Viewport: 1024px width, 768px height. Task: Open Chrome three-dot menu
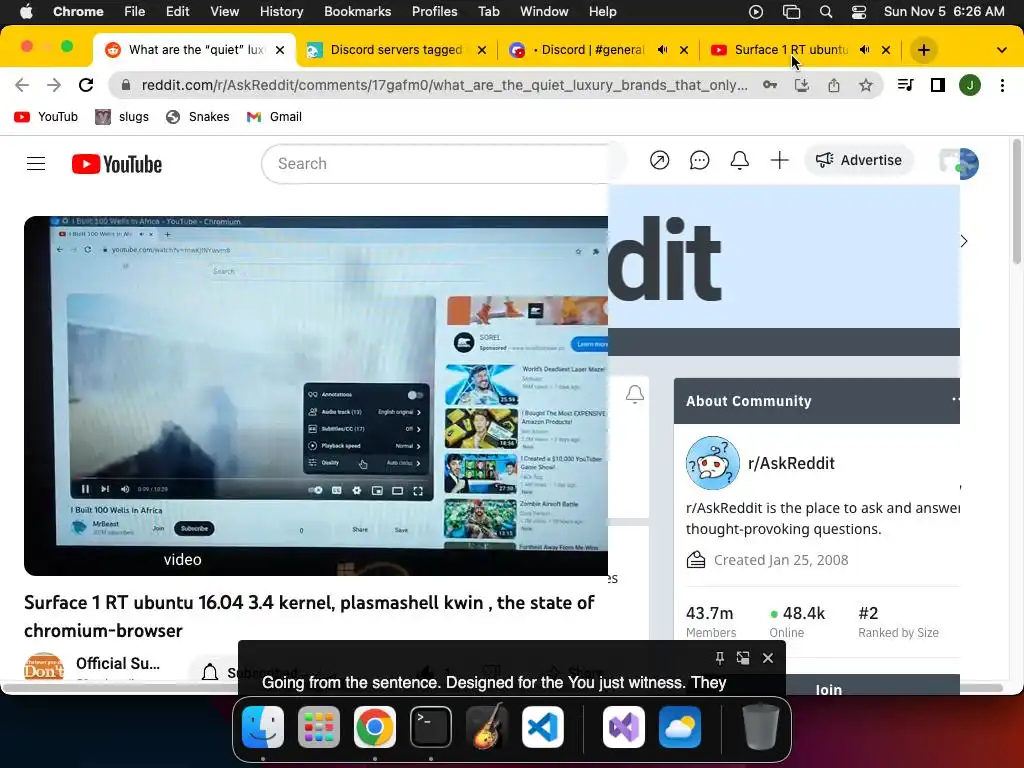pos(1002,85)
